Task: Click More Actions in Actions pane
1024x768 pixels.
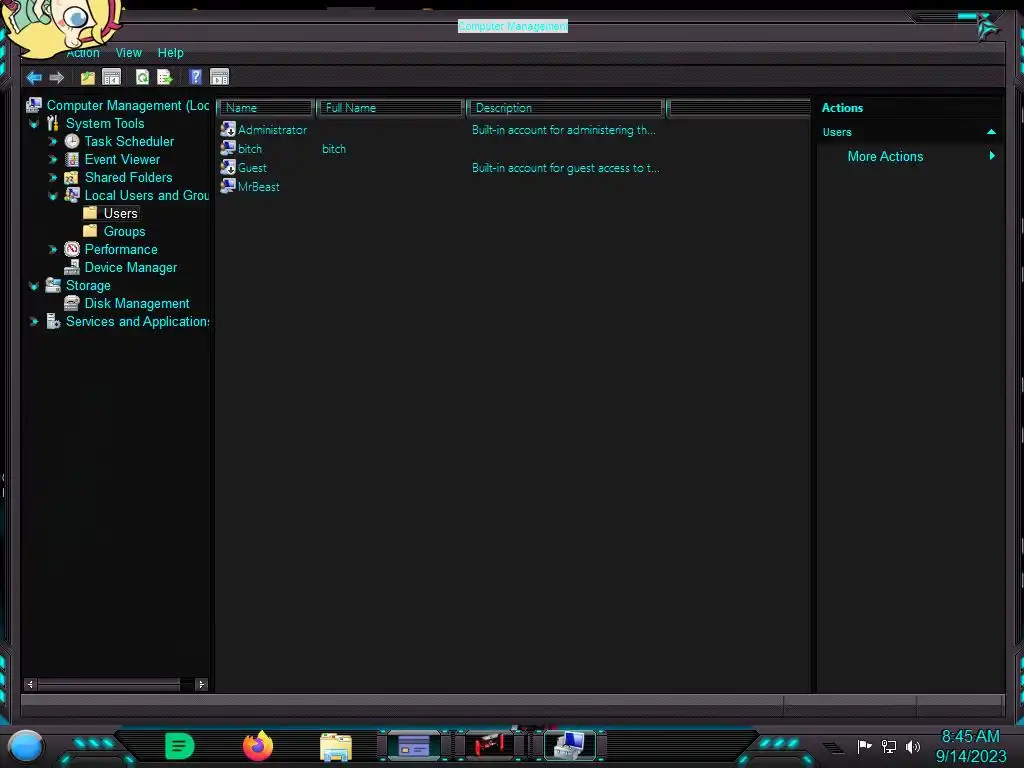Action: [885, 156]
